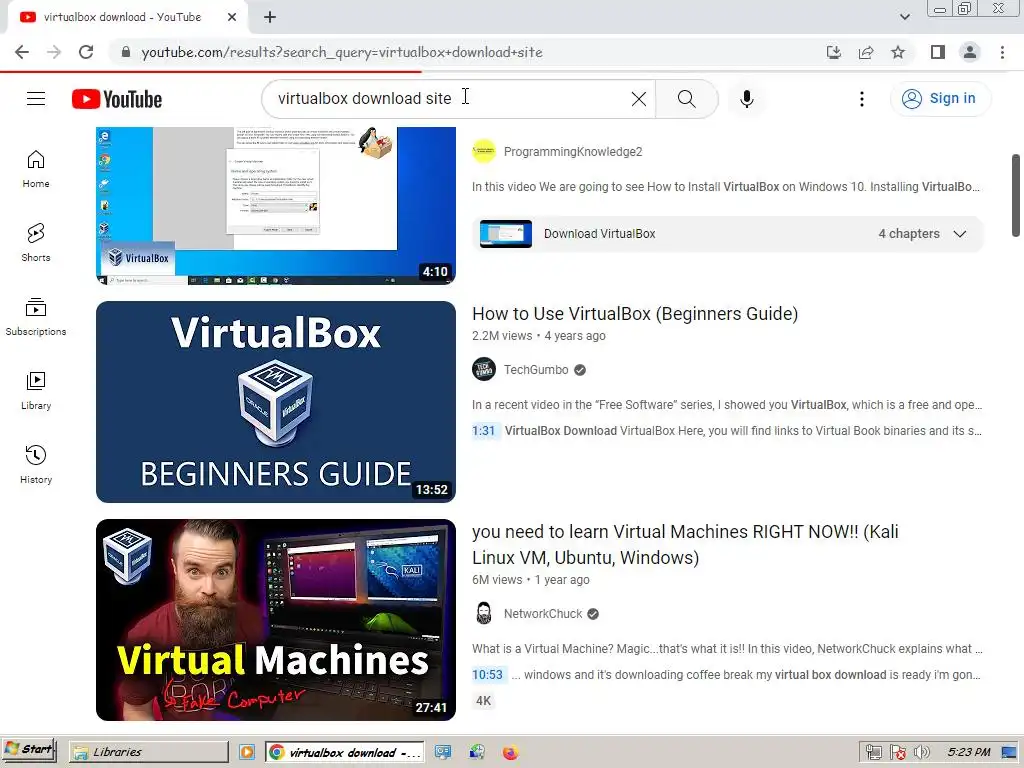This screenshot has width=1024, height=768.
Task: Click the 4K badge
Action: coord(483,701)
